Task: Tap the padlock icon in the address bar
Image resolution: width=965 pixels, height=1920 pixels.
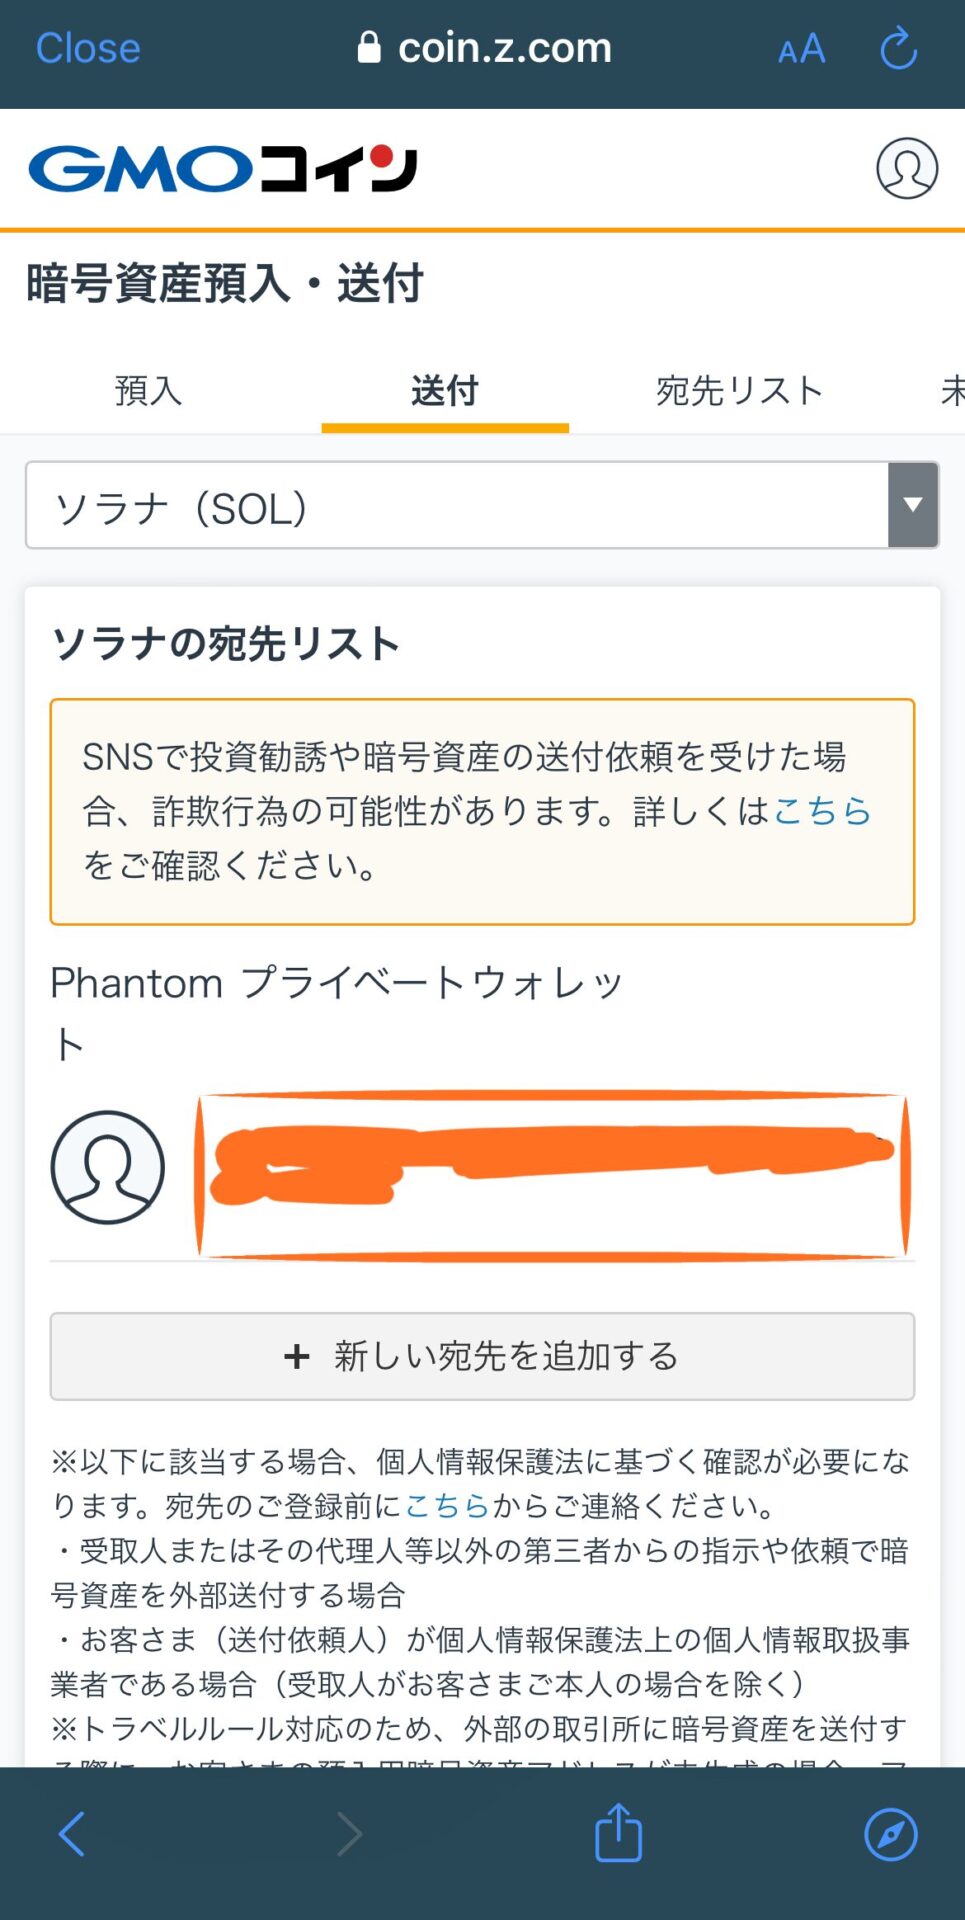Action: (x=370, y=45)
